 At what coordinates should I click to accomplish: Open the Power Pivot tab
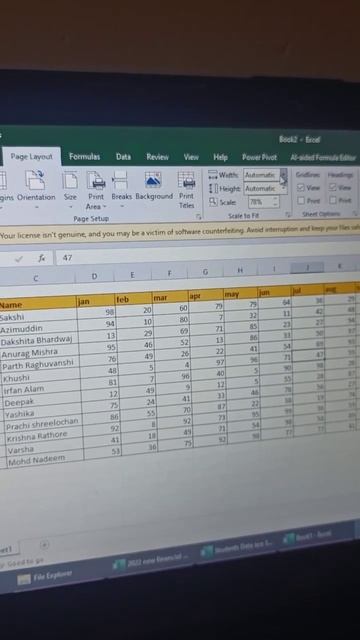(259, 157)
